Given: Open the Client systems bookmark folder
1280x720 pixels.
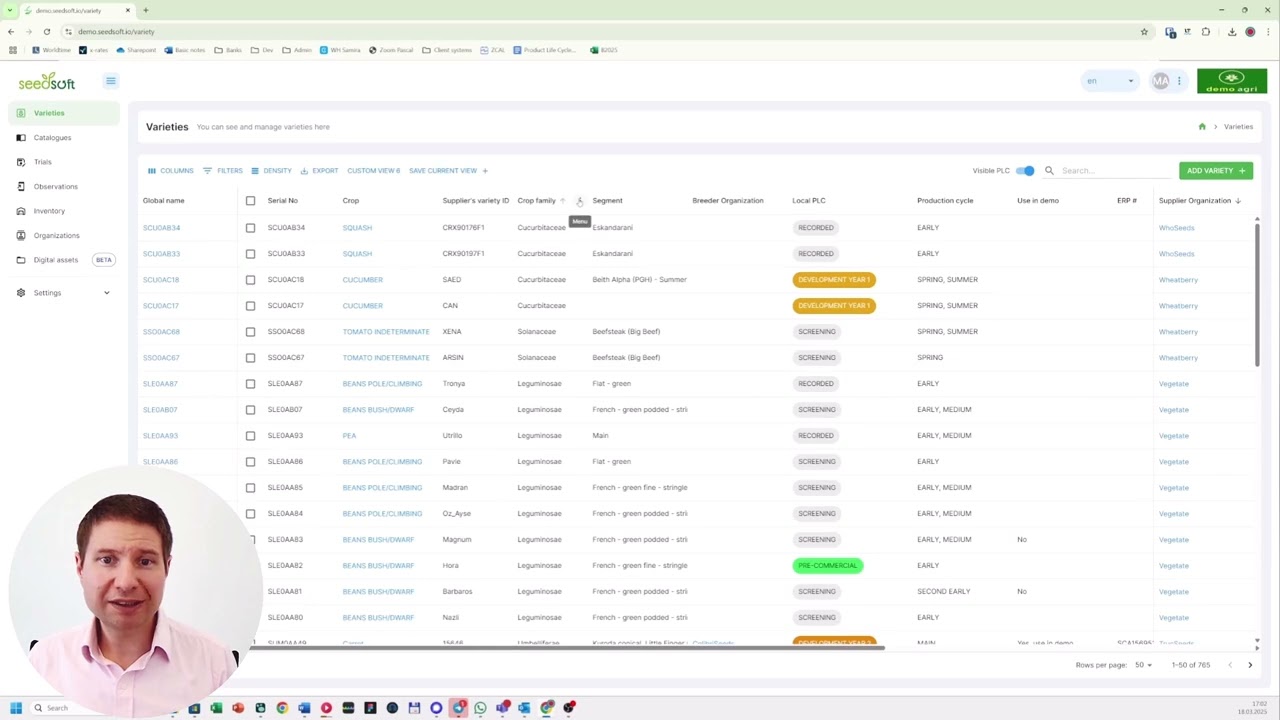Looking at the screenshot, I should coord(447,50).
